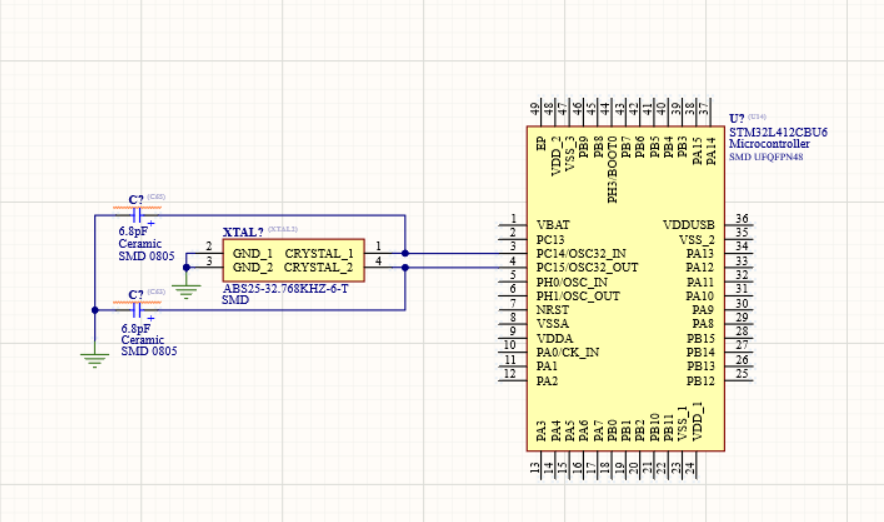Screen dimensions: 884x522
Task: Select the VDDA pin label
Action: (x=554, y=339)
